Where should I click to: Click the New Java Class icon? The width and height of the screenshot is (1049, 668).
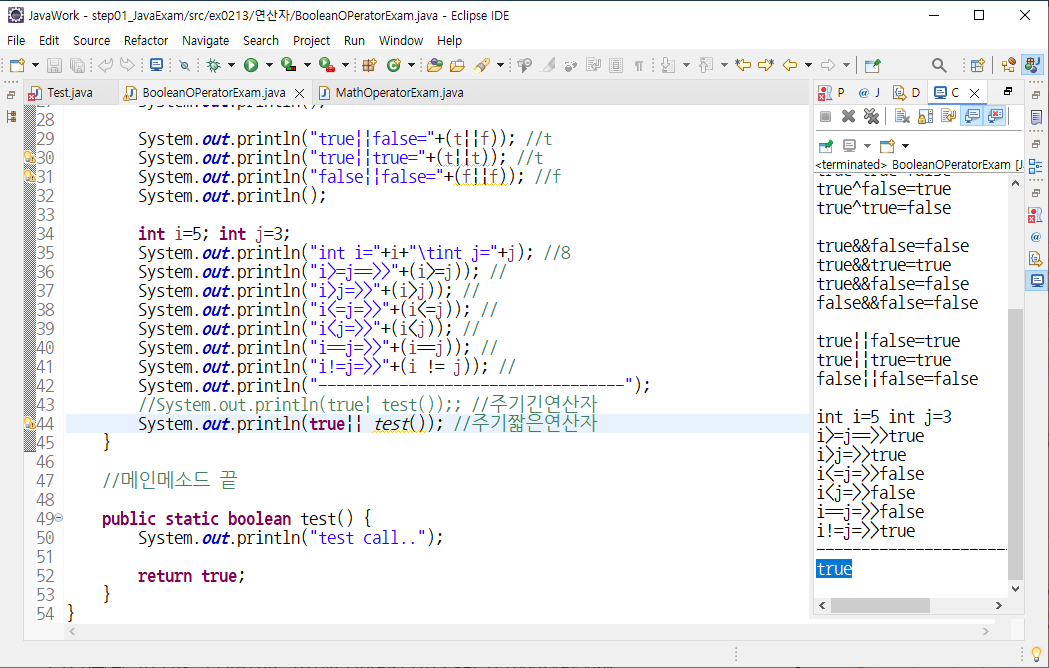click(394, 65)
